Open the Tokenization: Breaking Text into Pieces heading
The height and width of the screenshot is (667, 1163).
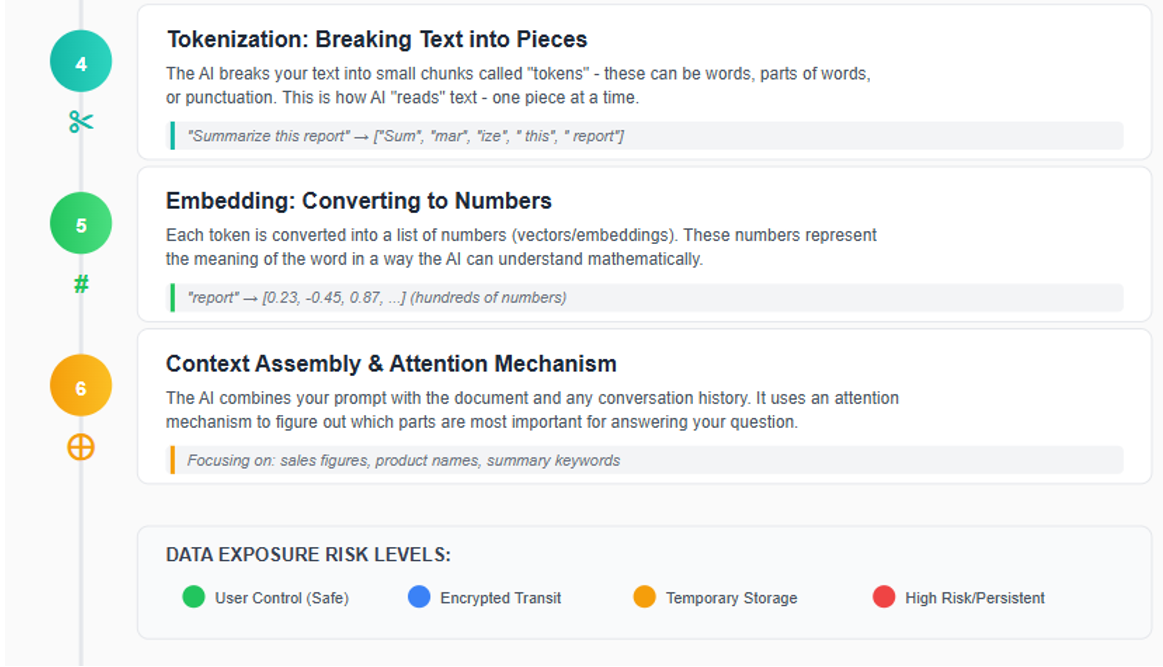pos(376,40)
